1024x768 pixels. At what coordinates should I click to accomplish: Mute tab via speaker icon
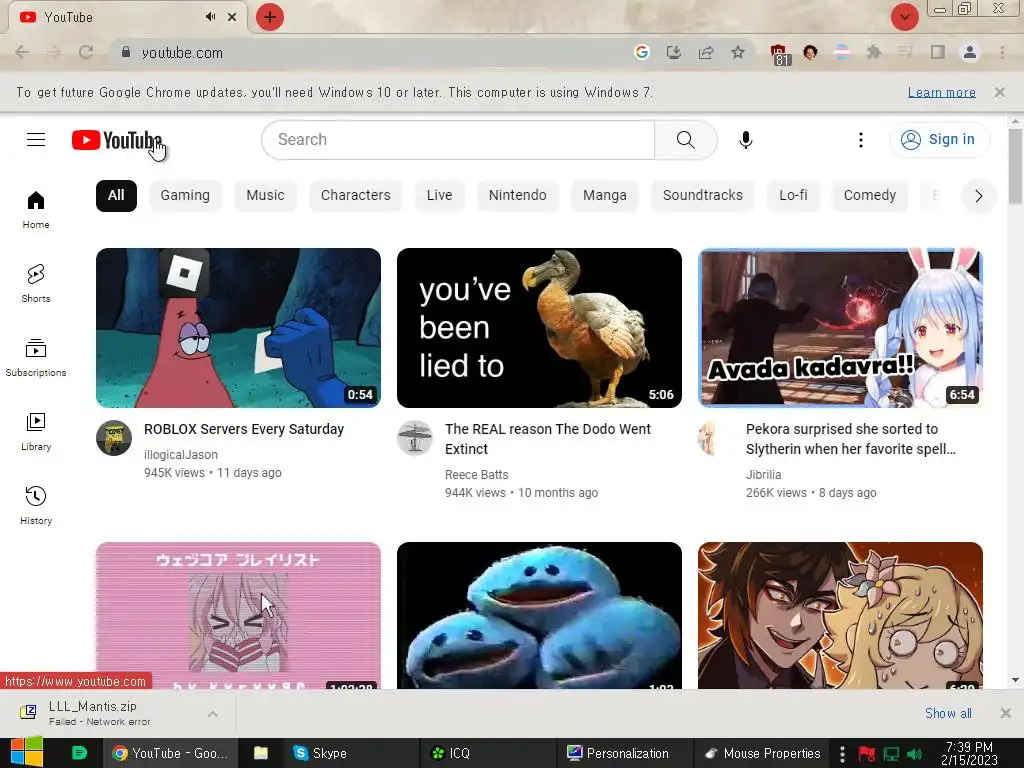click(210, 17)
